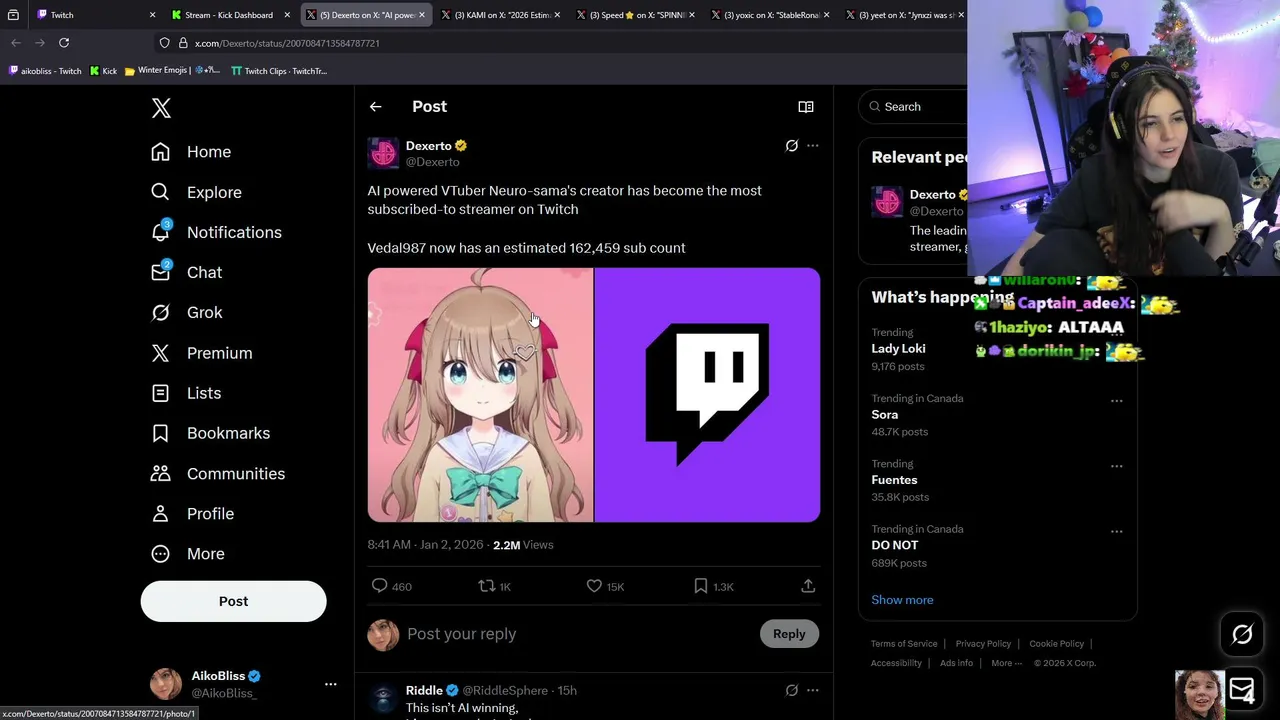The image size is (1280, 720).
Task: Open AikoBliss account switcher menu
Action: 330,684
